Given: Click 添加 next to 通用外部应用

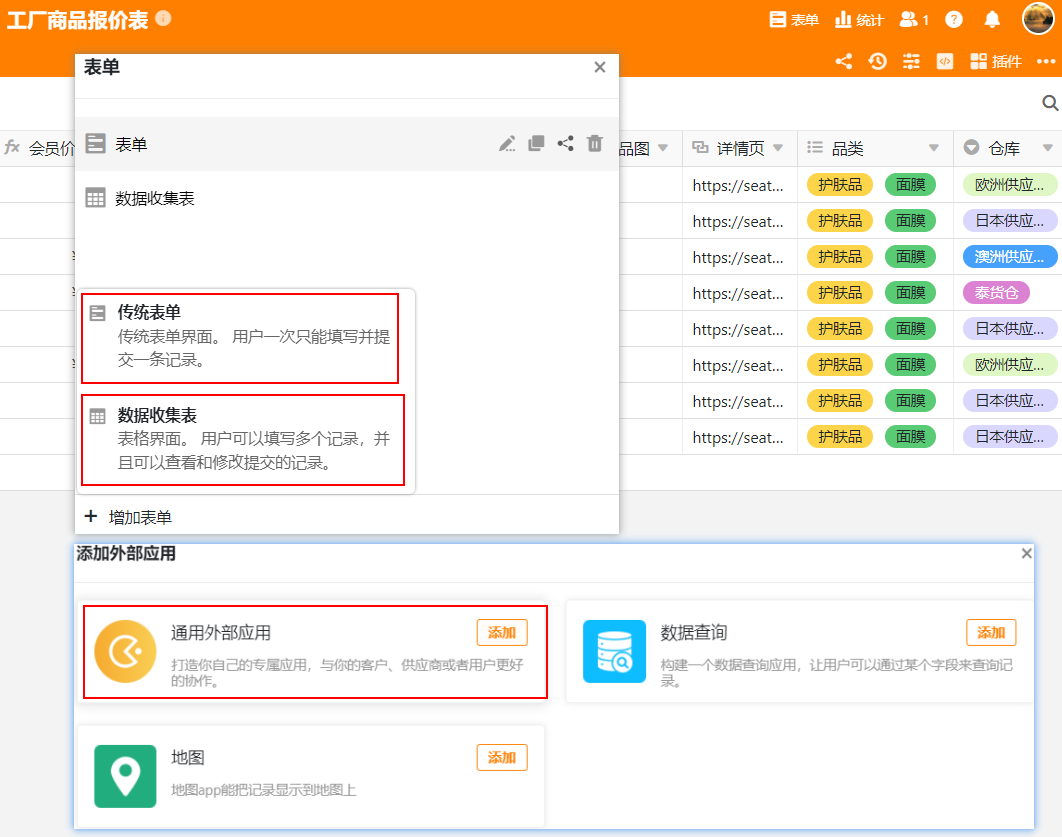Looking at the screenshot, I should pos(501,632).
